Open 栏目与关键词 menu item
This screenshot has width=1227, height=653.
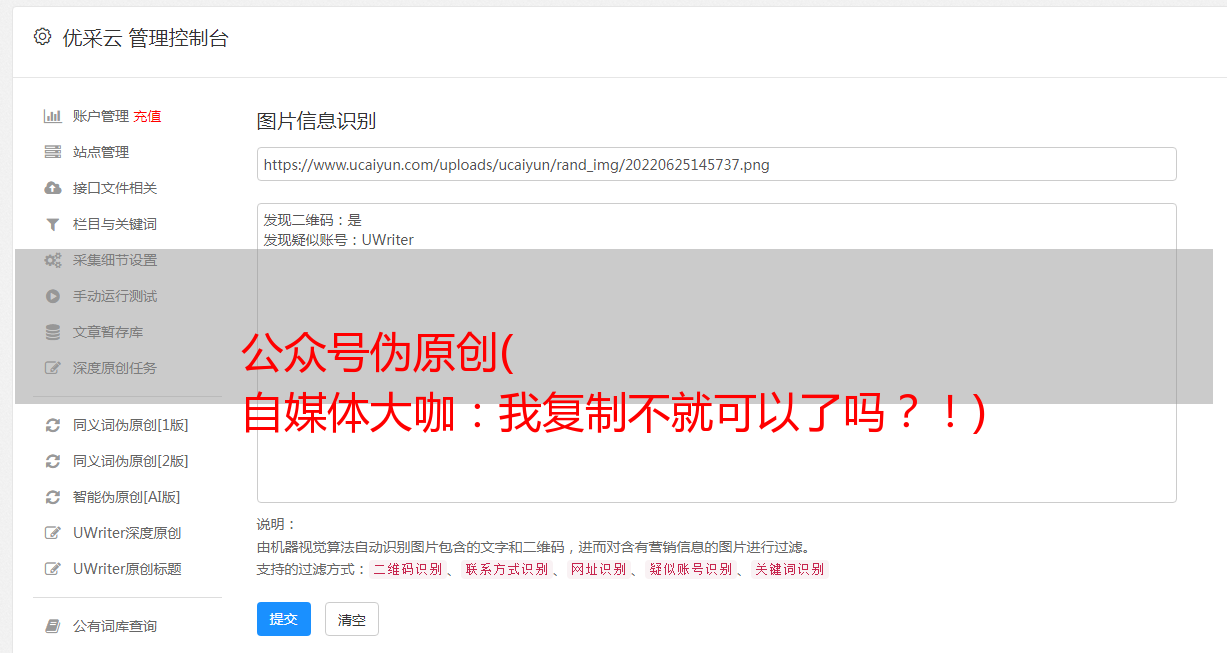[x=115, y=224]
